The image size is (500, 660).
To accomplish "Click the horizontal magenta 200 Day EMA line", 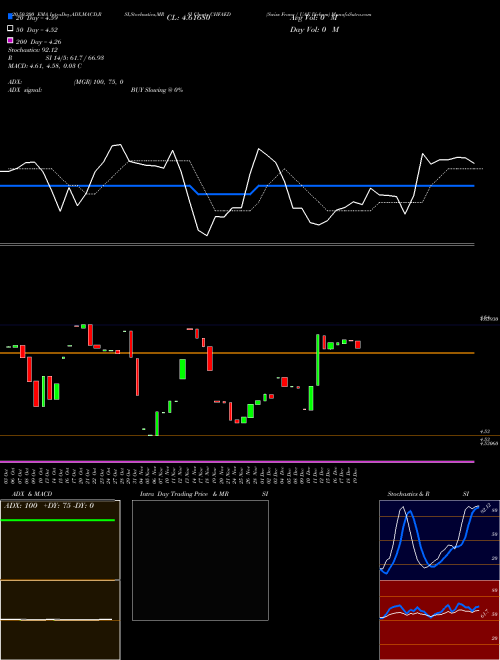I will [x=237, y=462].
